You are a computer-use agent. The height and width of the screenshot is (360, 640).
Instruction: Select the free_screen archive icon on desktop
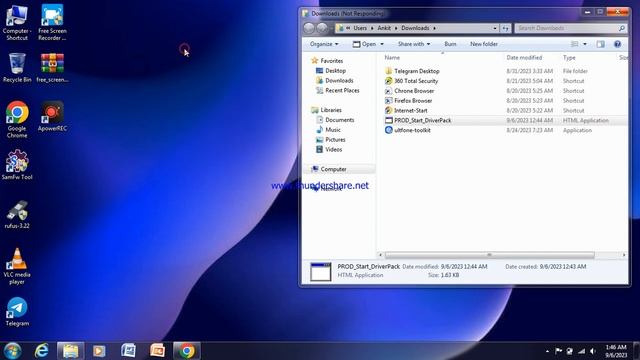pos(52,68)
